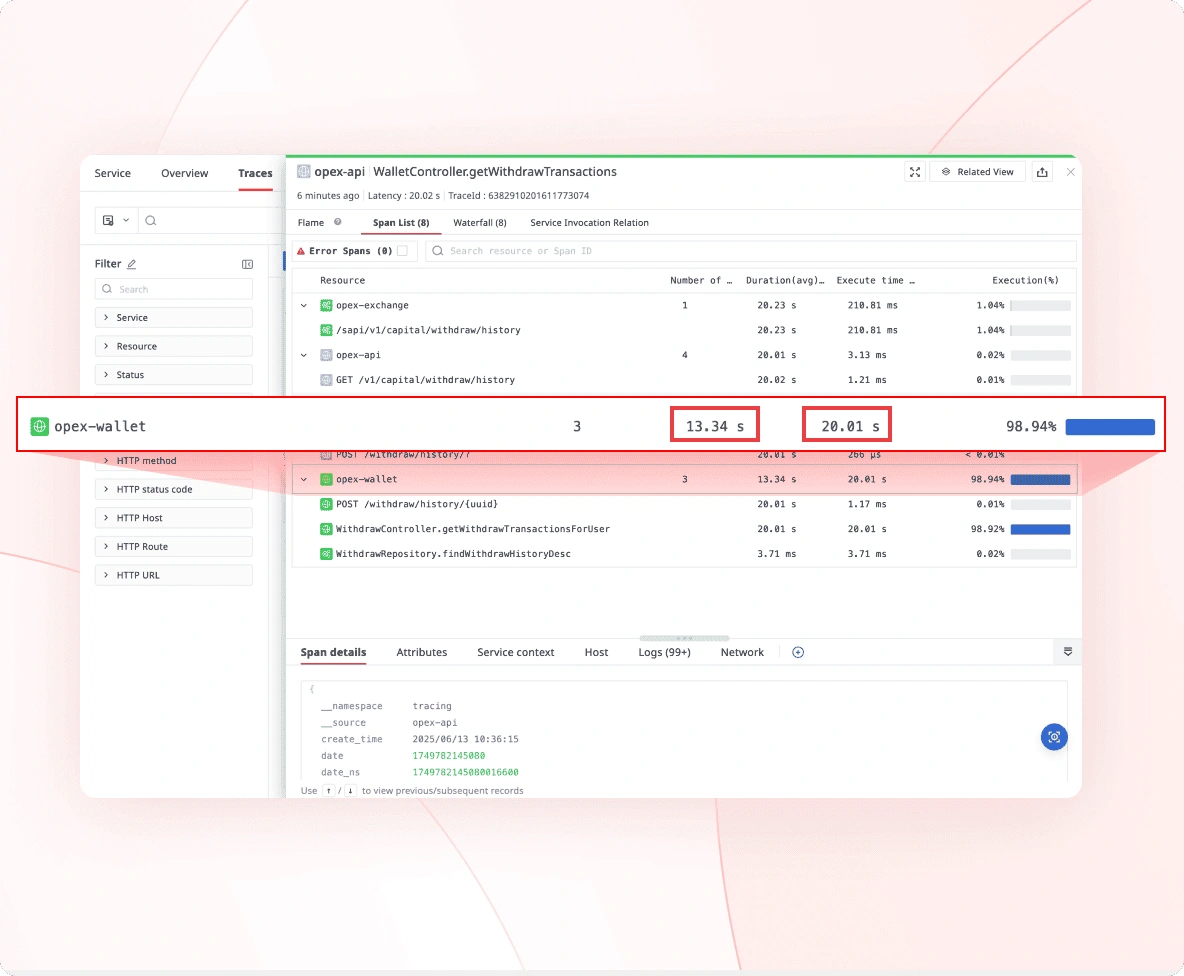Screen dimensions: 1184x976
Task: Collapse the opex-exchange tree row
Action: point(304,305)
